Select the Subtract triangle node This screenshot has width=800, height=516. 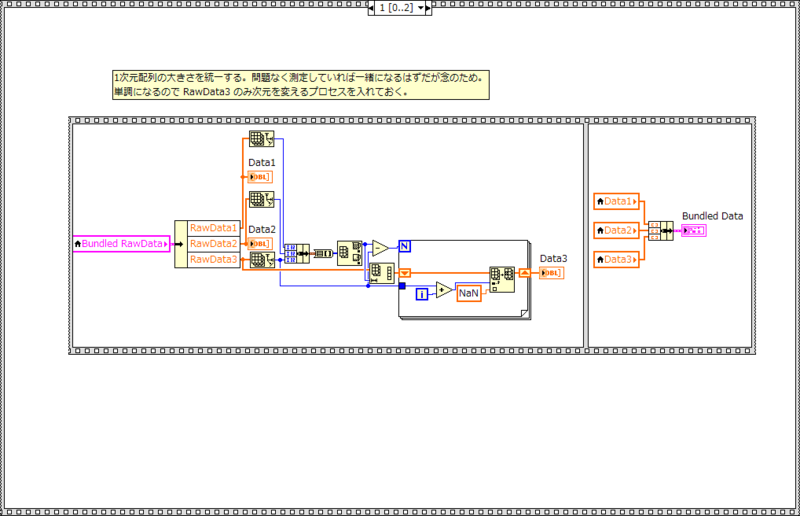tap(380, 248)
